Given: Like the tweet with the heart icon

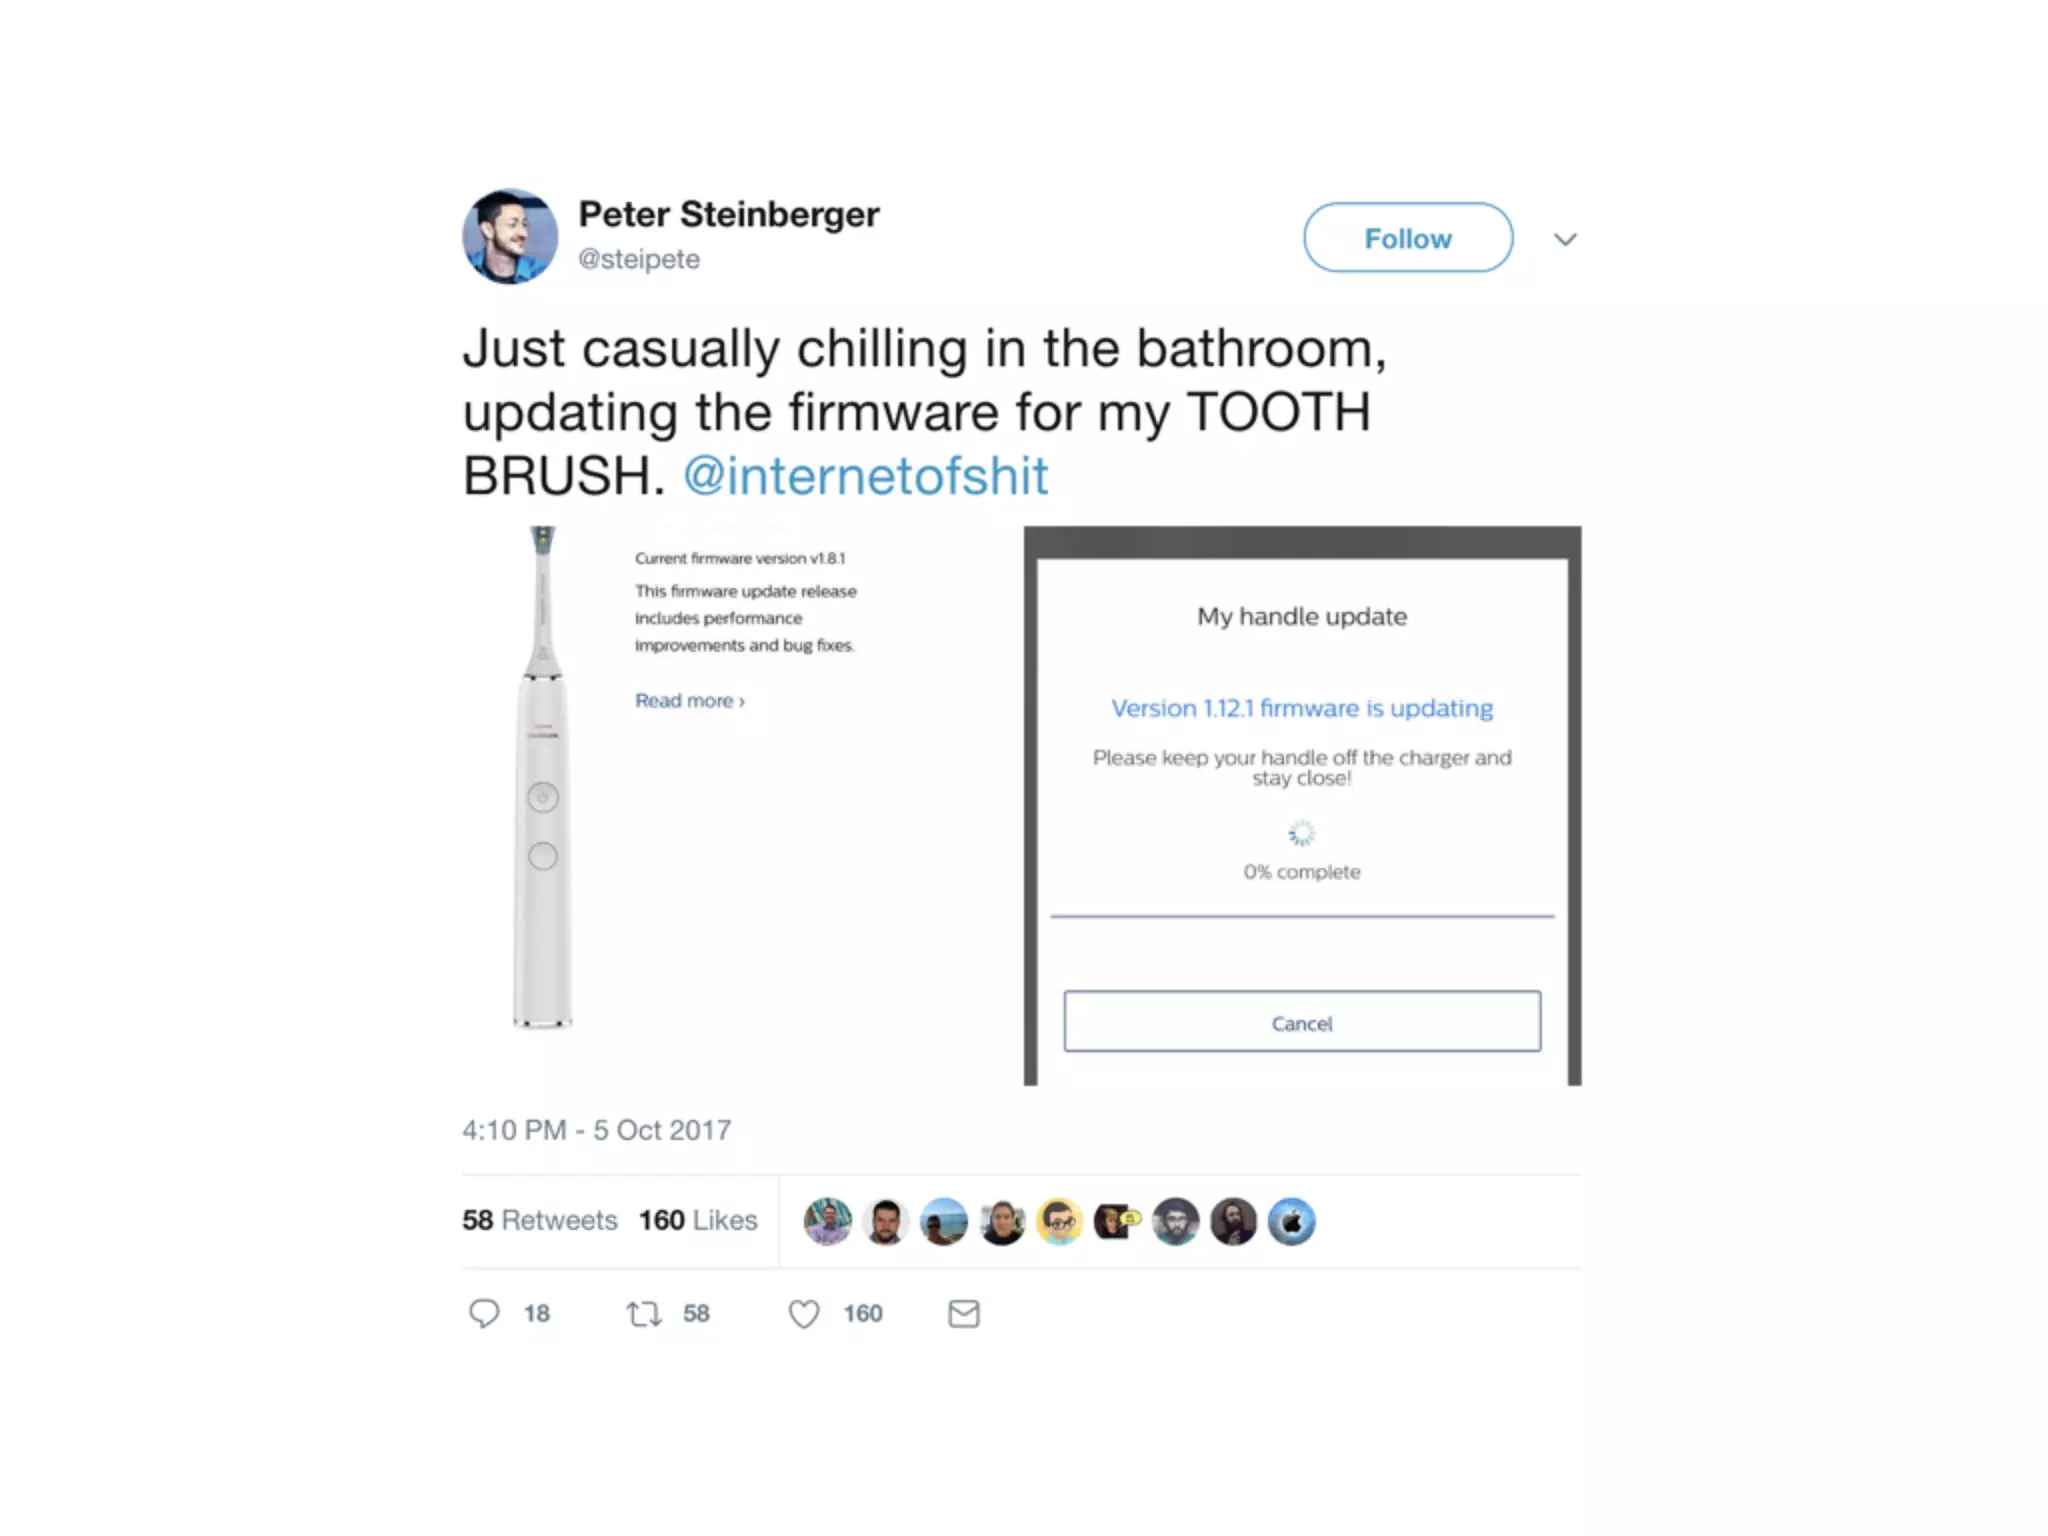Looking at the screenshot, I should pyautogui.click(x=804, y=1313).
